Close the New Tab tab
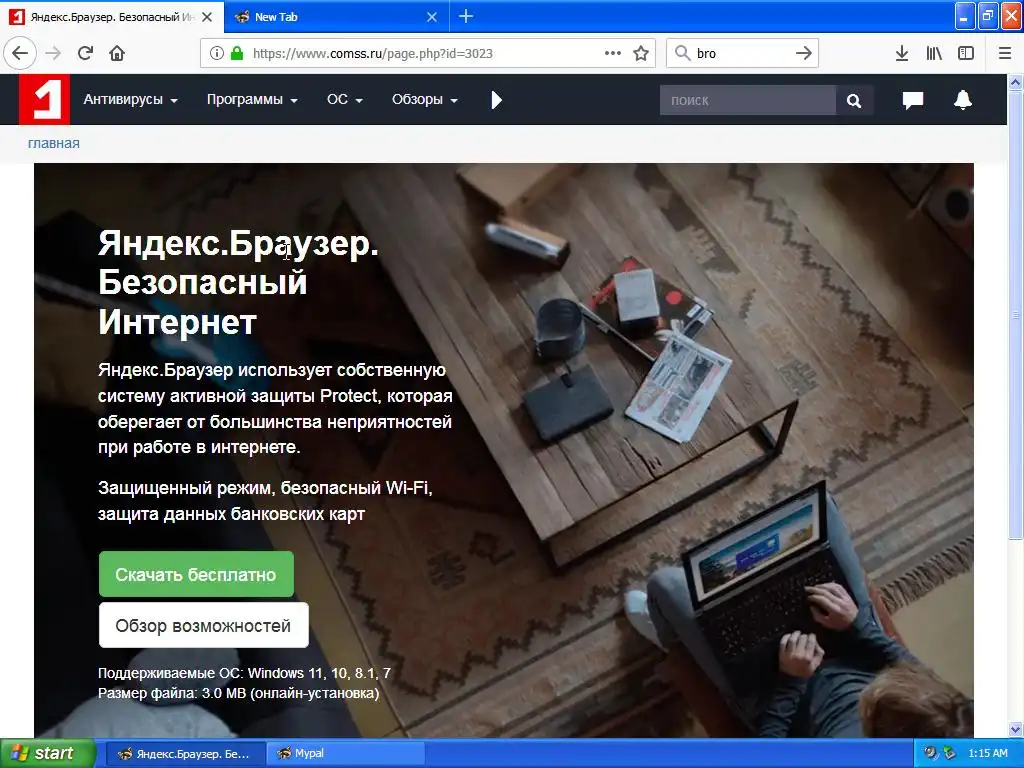1024x768 pixels. click(x=432, y=17)
